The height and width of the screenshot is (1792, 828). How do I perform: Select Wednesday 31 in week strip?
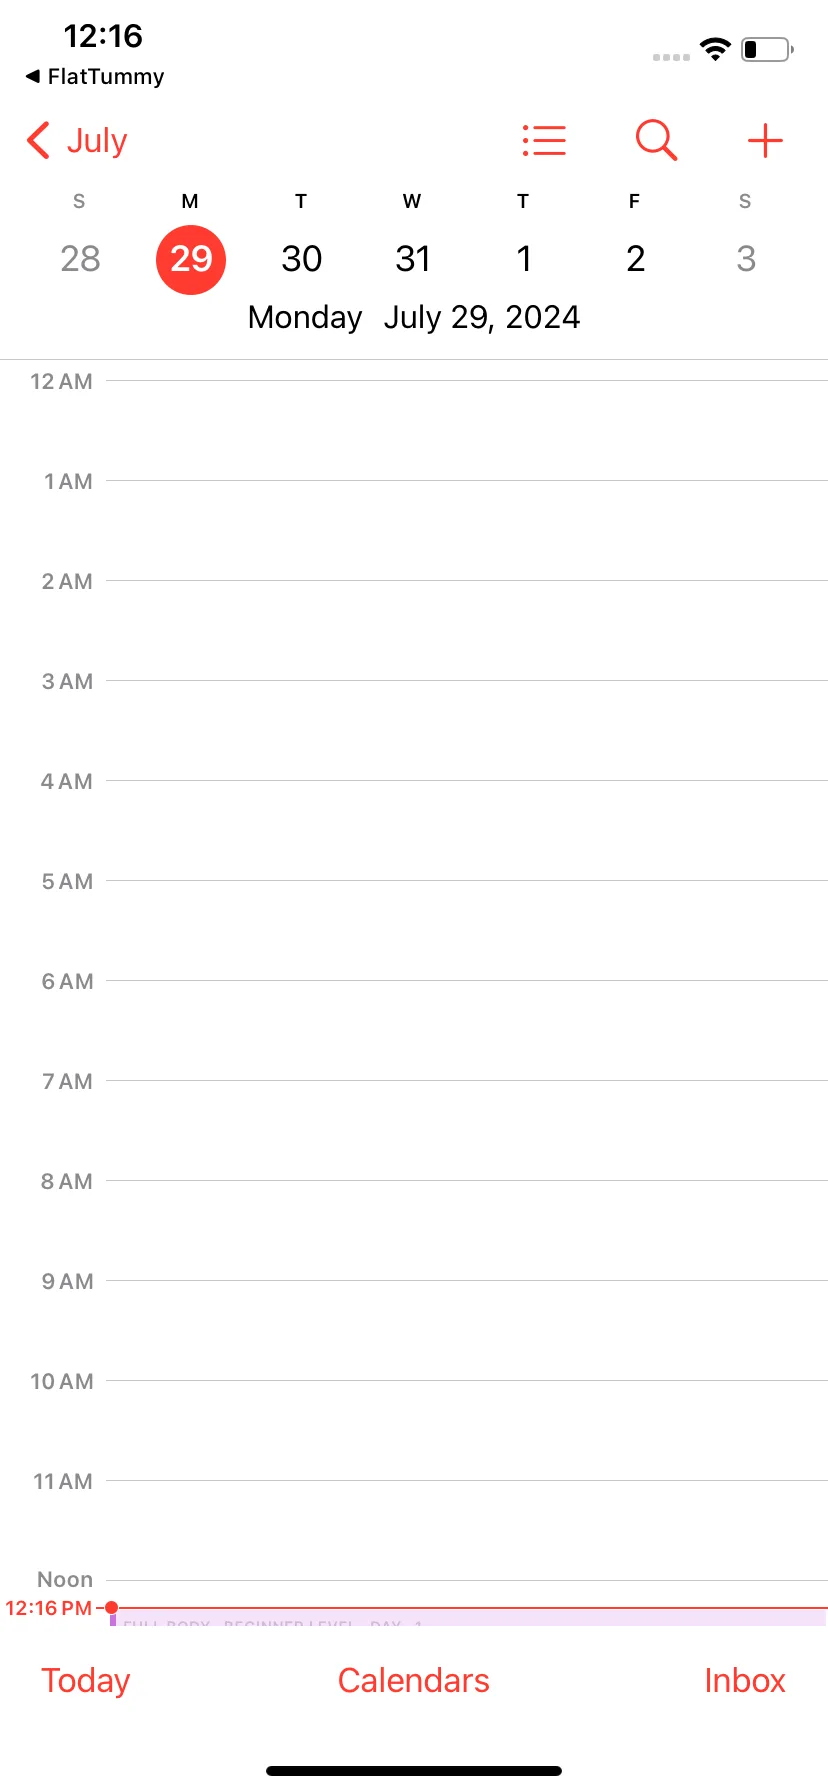pyautogui.click(x=412, y=259)
